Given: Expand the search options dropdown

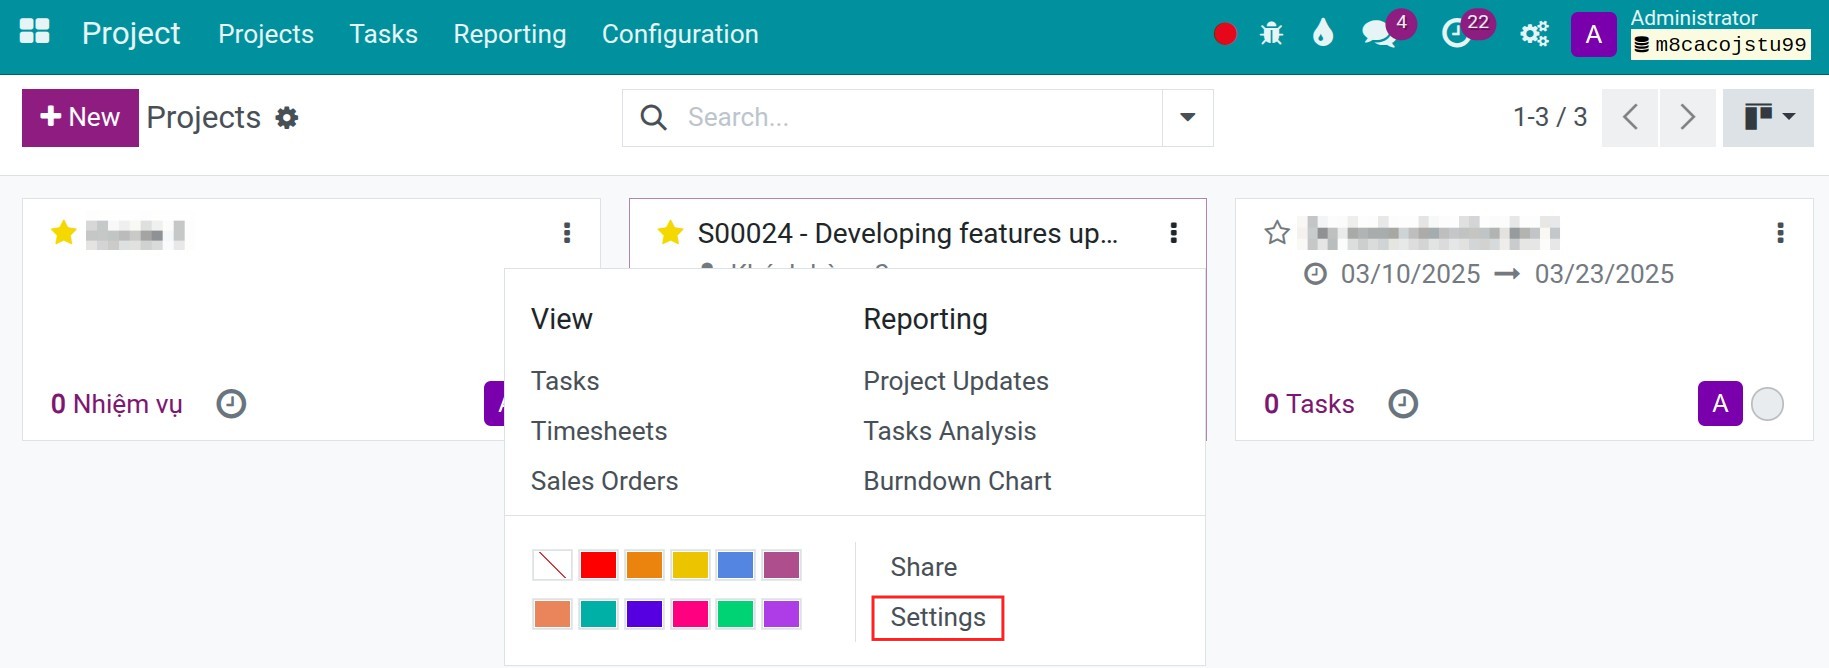Looking at the screenshot, I should 1188,118.
